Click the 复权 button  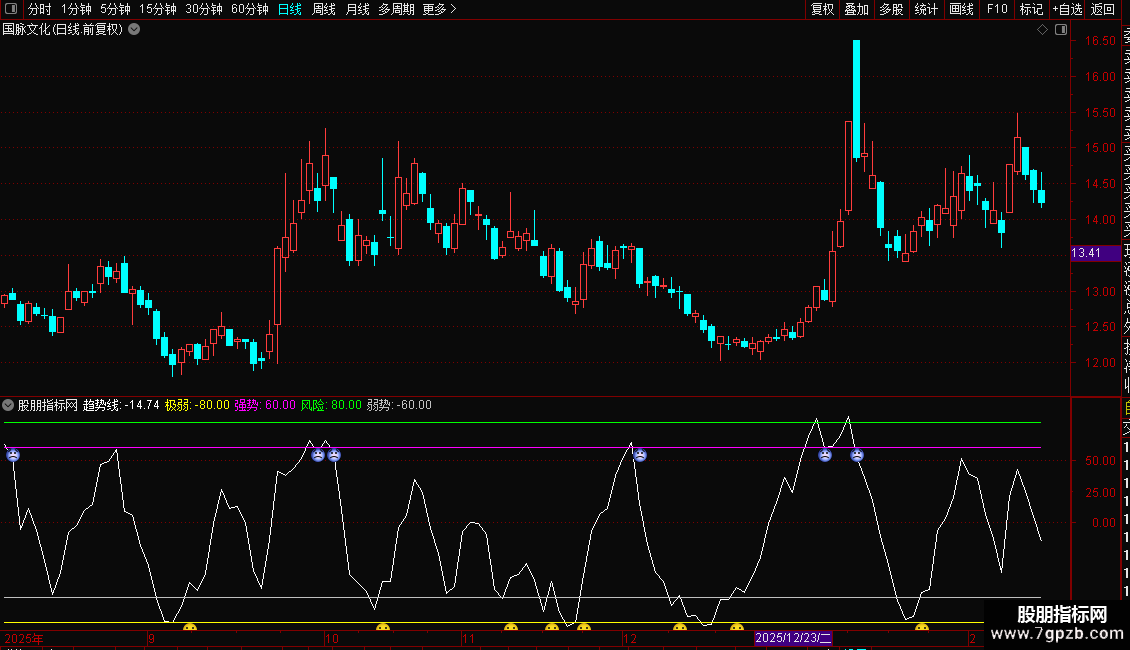pyautogui.click(x=822, y=9)
